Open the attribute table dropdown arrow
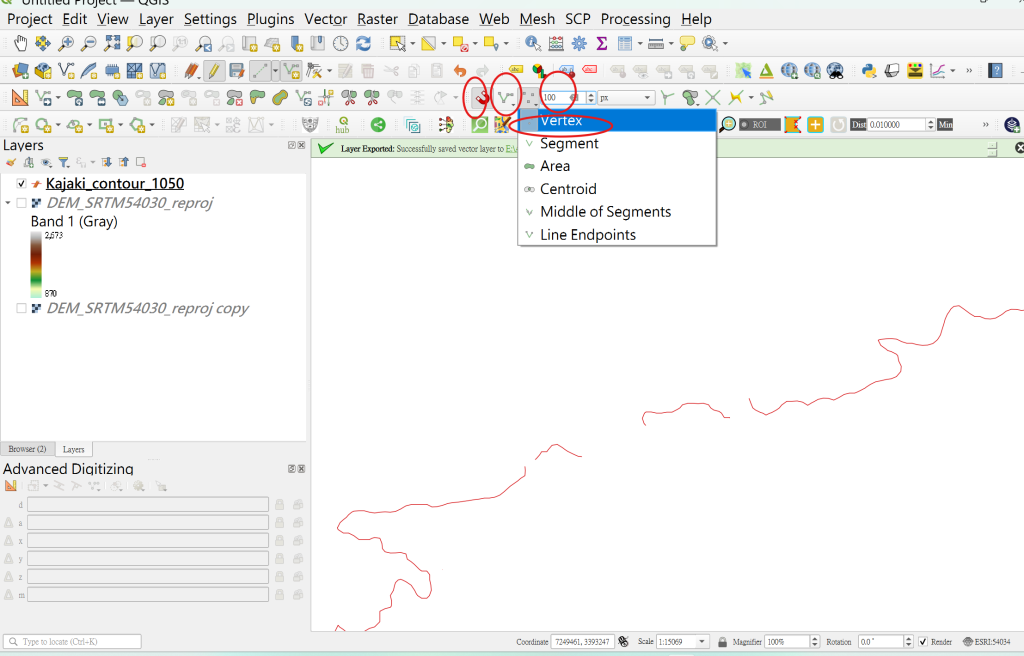 pyautogui.click(x=640, y=44)
